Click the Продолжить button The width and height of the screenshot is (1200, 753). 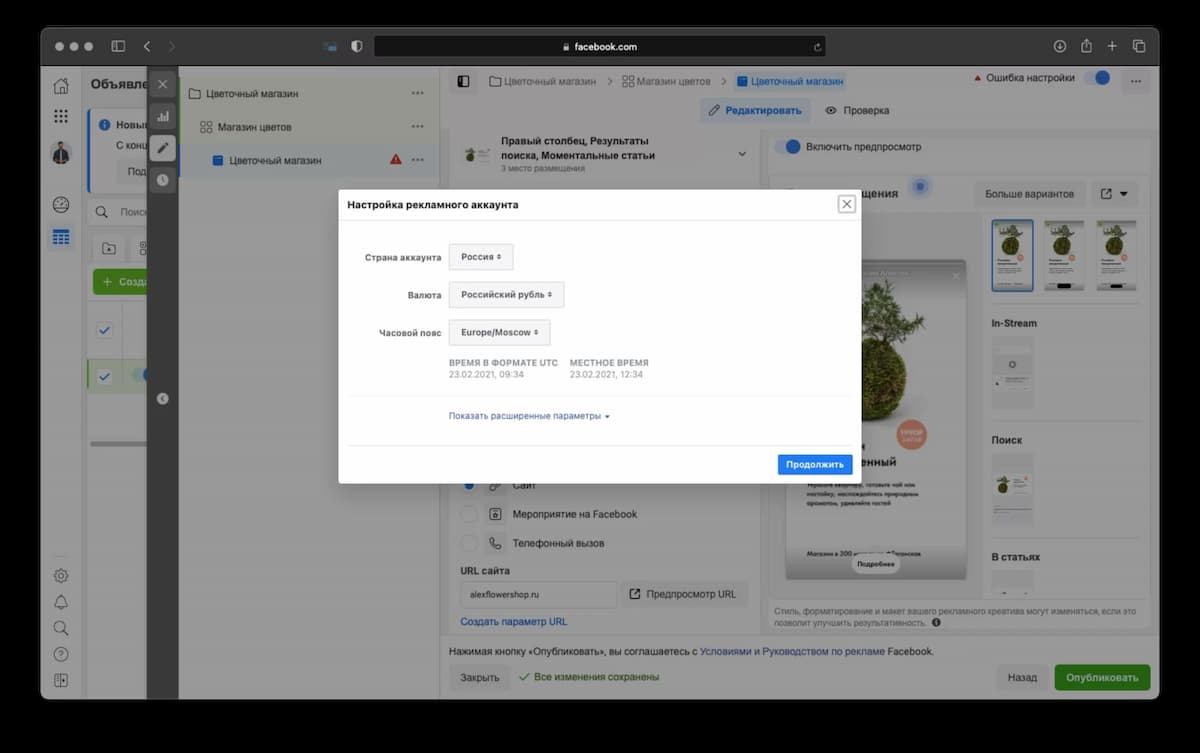pos(814,464)
